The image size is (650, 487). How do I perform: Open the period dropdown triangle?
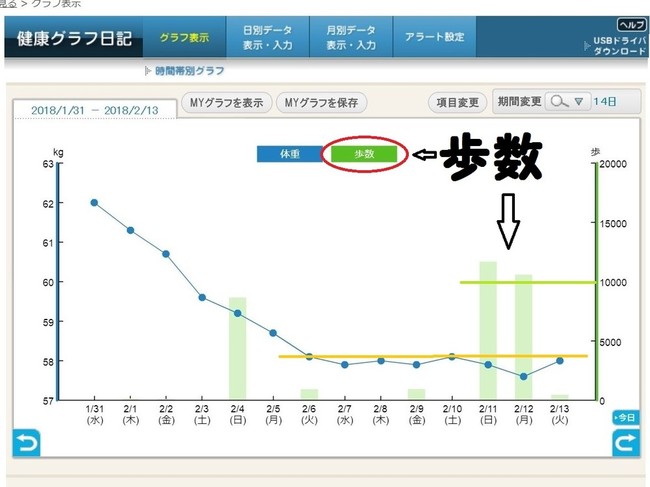[x=579, y=102]
